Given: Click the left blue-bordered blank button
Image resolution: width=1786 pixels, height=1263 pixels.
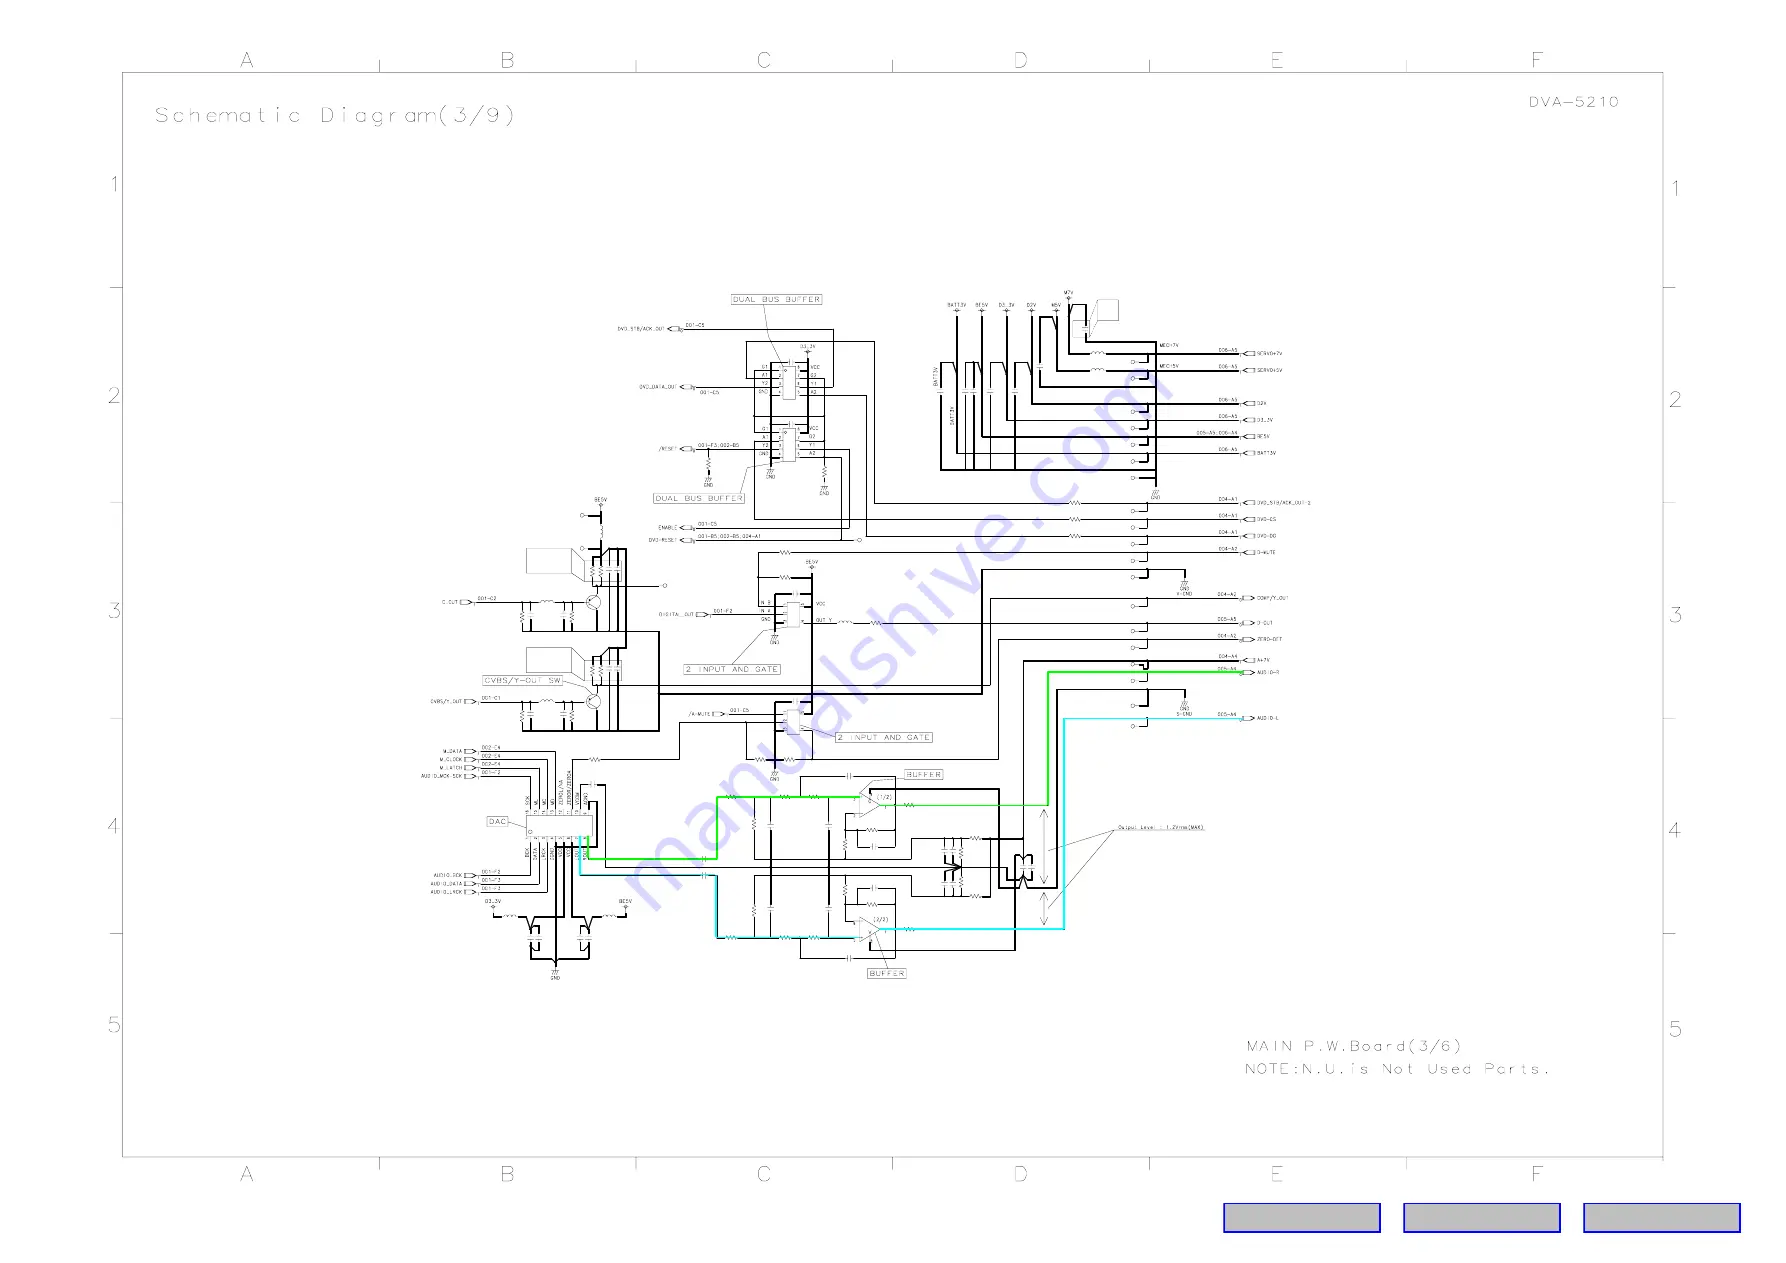Looking at the screenshot, I should (x=1301, y=1217).
